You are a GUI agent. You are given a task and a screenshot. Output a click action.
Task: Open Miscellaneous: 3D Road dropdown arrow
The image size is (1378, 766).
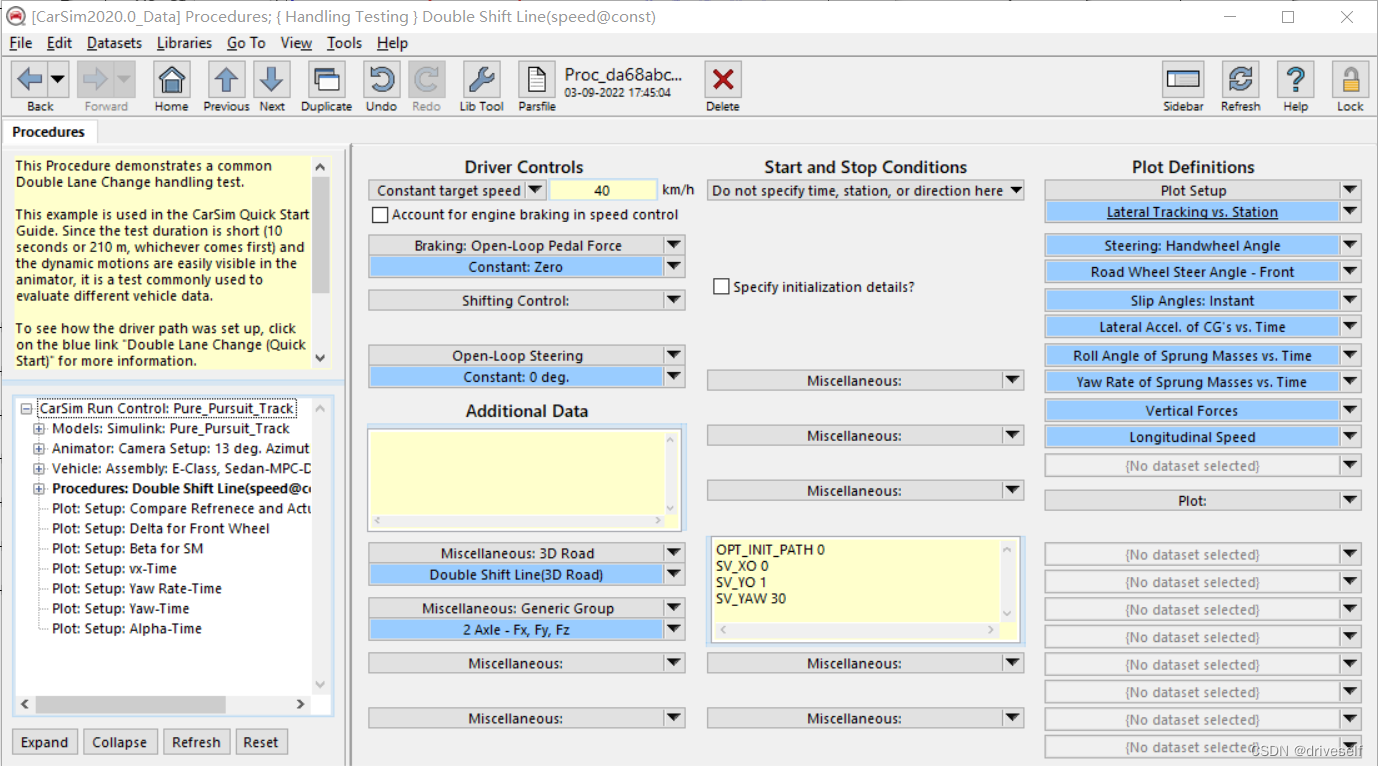click(x=674, y=553)
